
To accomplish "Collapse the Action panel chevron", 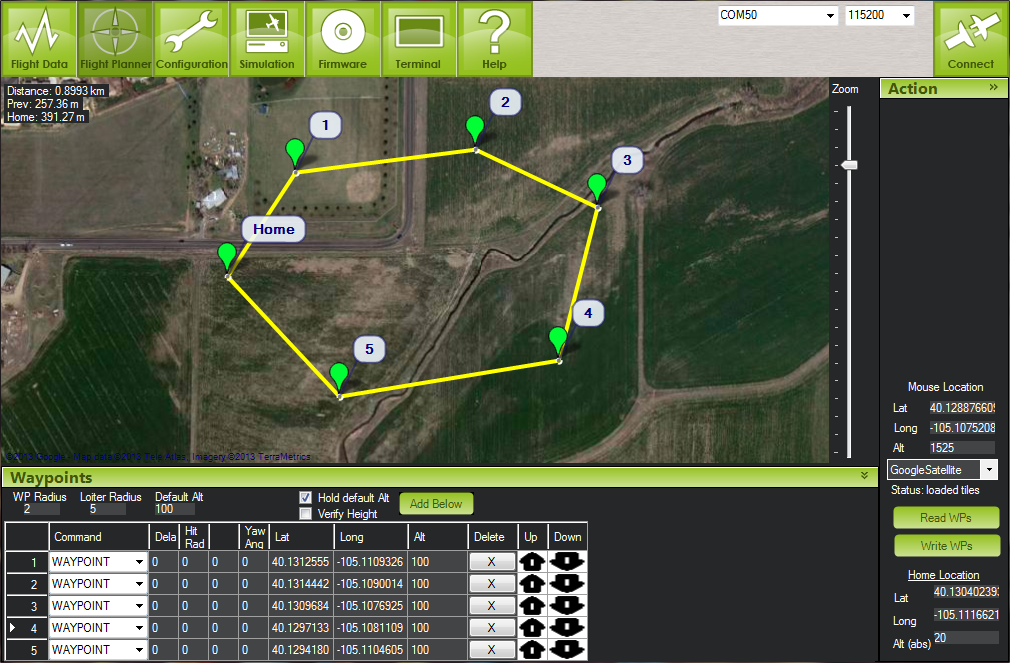I will [994, 87].
